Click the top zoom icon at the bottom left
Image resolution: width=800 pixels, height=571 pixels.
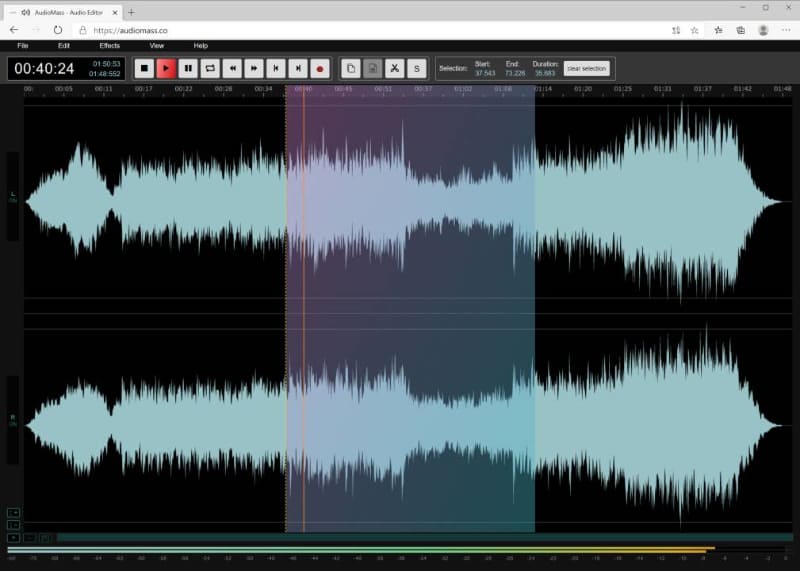point(13,513)
